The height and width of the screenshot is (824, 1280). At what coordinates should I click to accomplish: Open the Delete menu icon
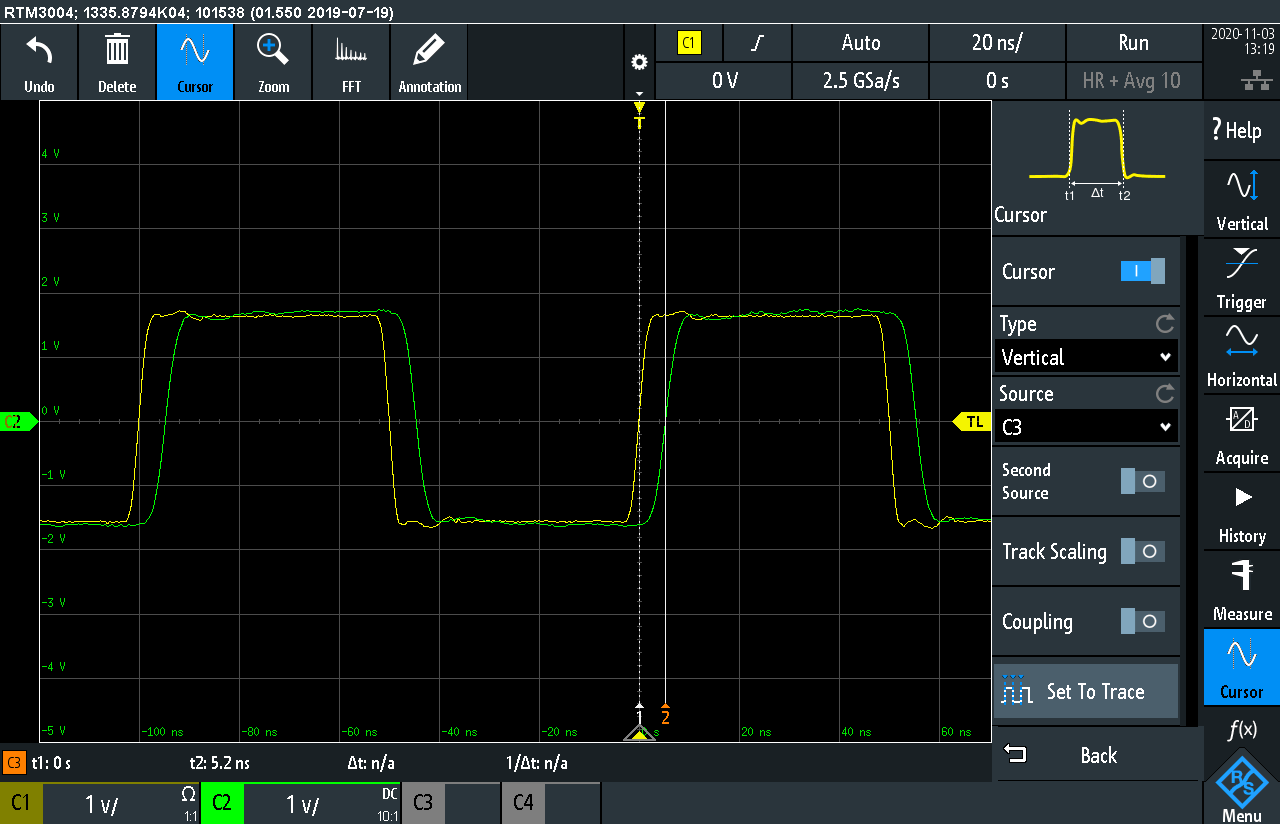[117, 61]
